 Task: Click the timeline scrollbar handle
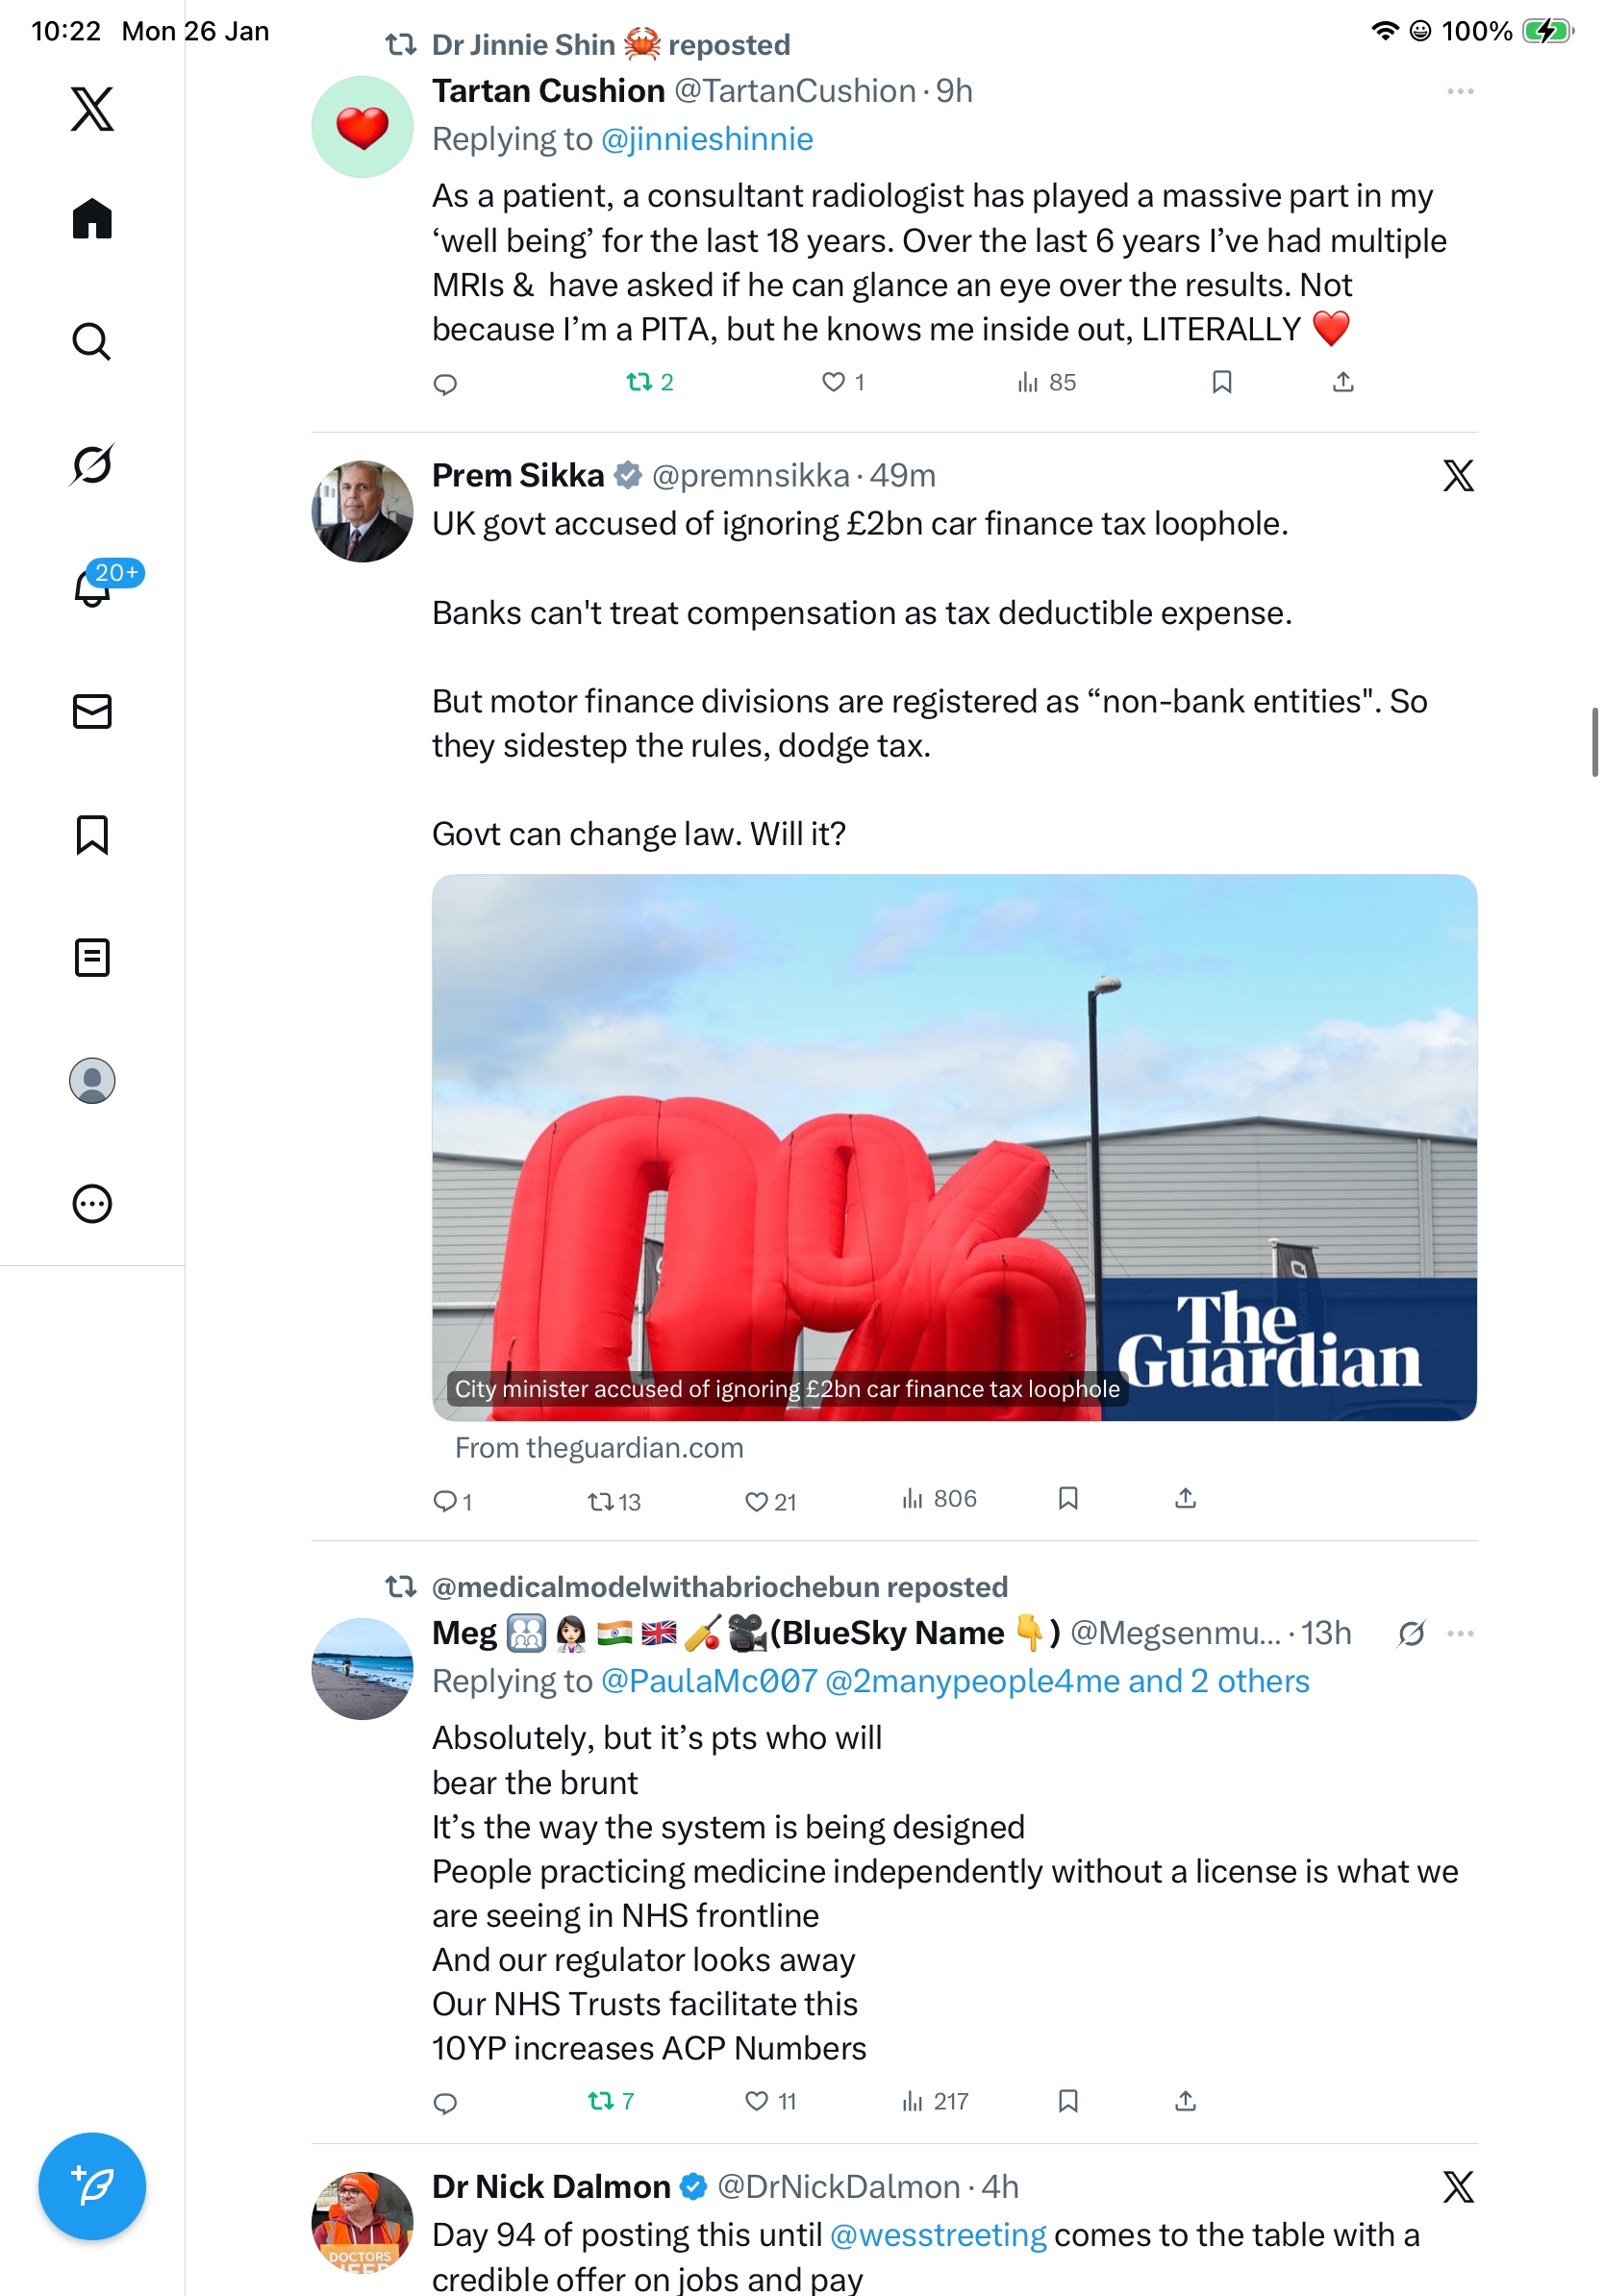1595,741
